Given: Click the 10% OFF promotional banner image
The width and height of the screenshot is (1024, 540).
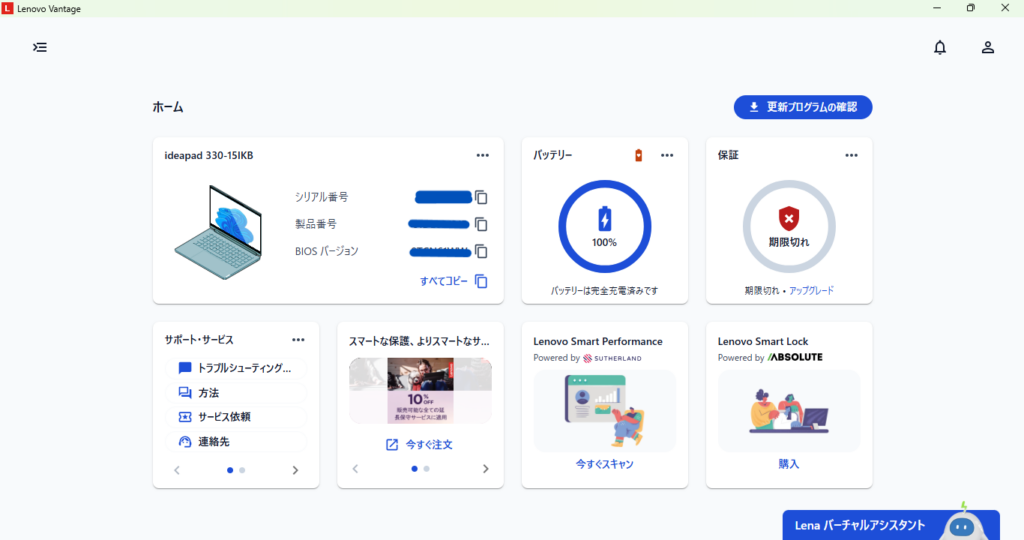Looking at the screenshot, I should (x=421, y=390).
